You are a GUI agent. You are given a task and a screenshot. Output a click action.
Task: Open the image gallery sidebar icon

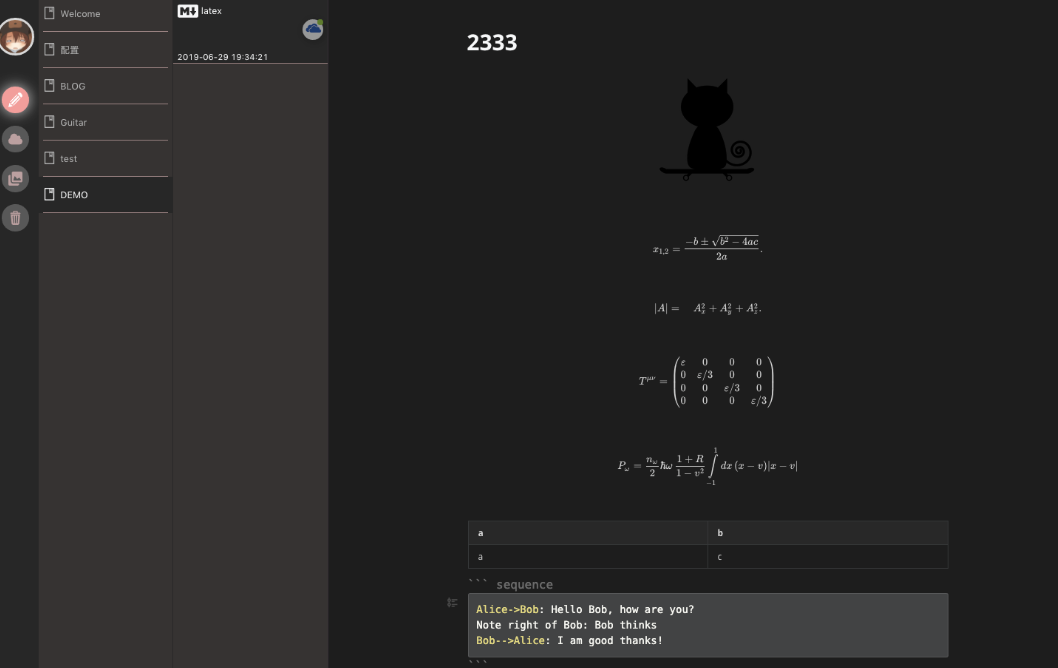16,178
